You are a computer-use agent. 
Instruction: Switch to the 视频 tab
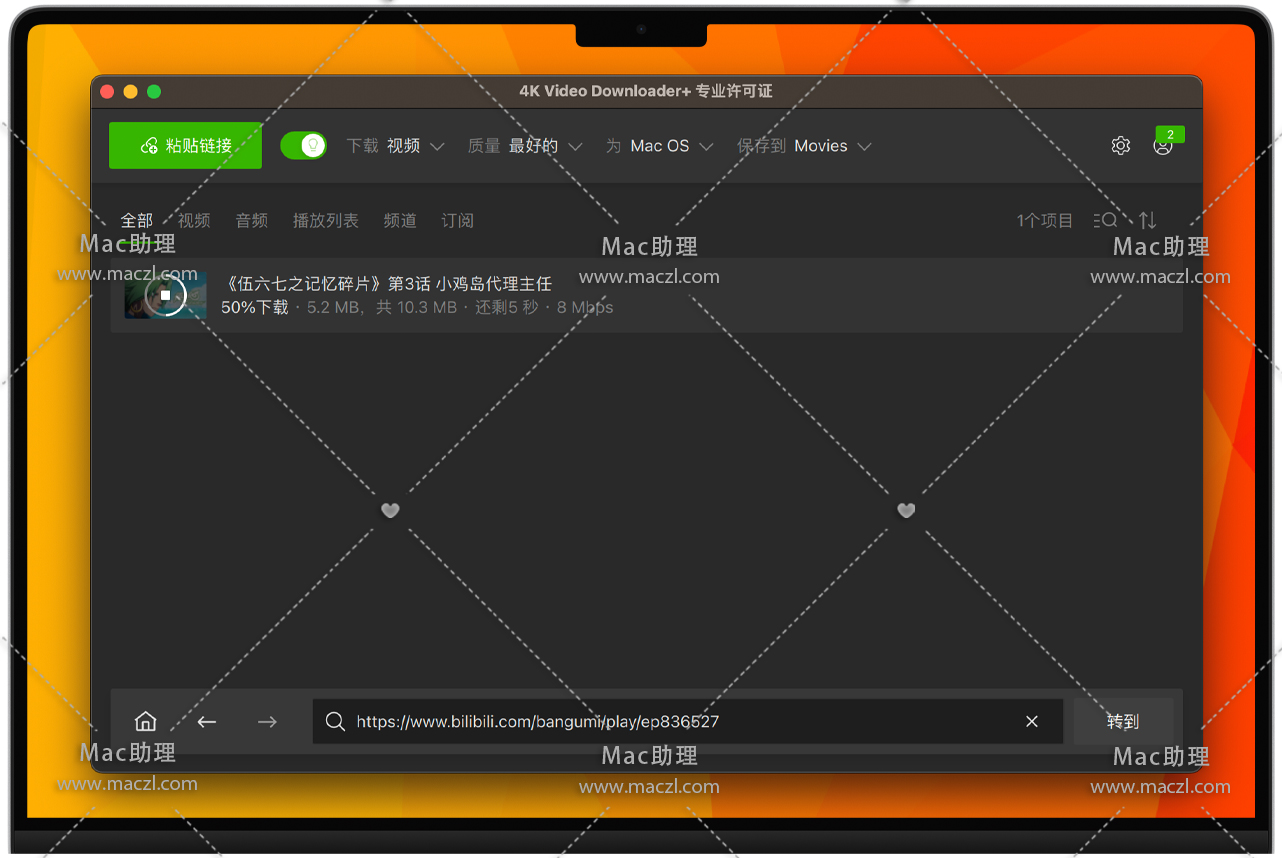pyautogui.click(x=194, y=220)
